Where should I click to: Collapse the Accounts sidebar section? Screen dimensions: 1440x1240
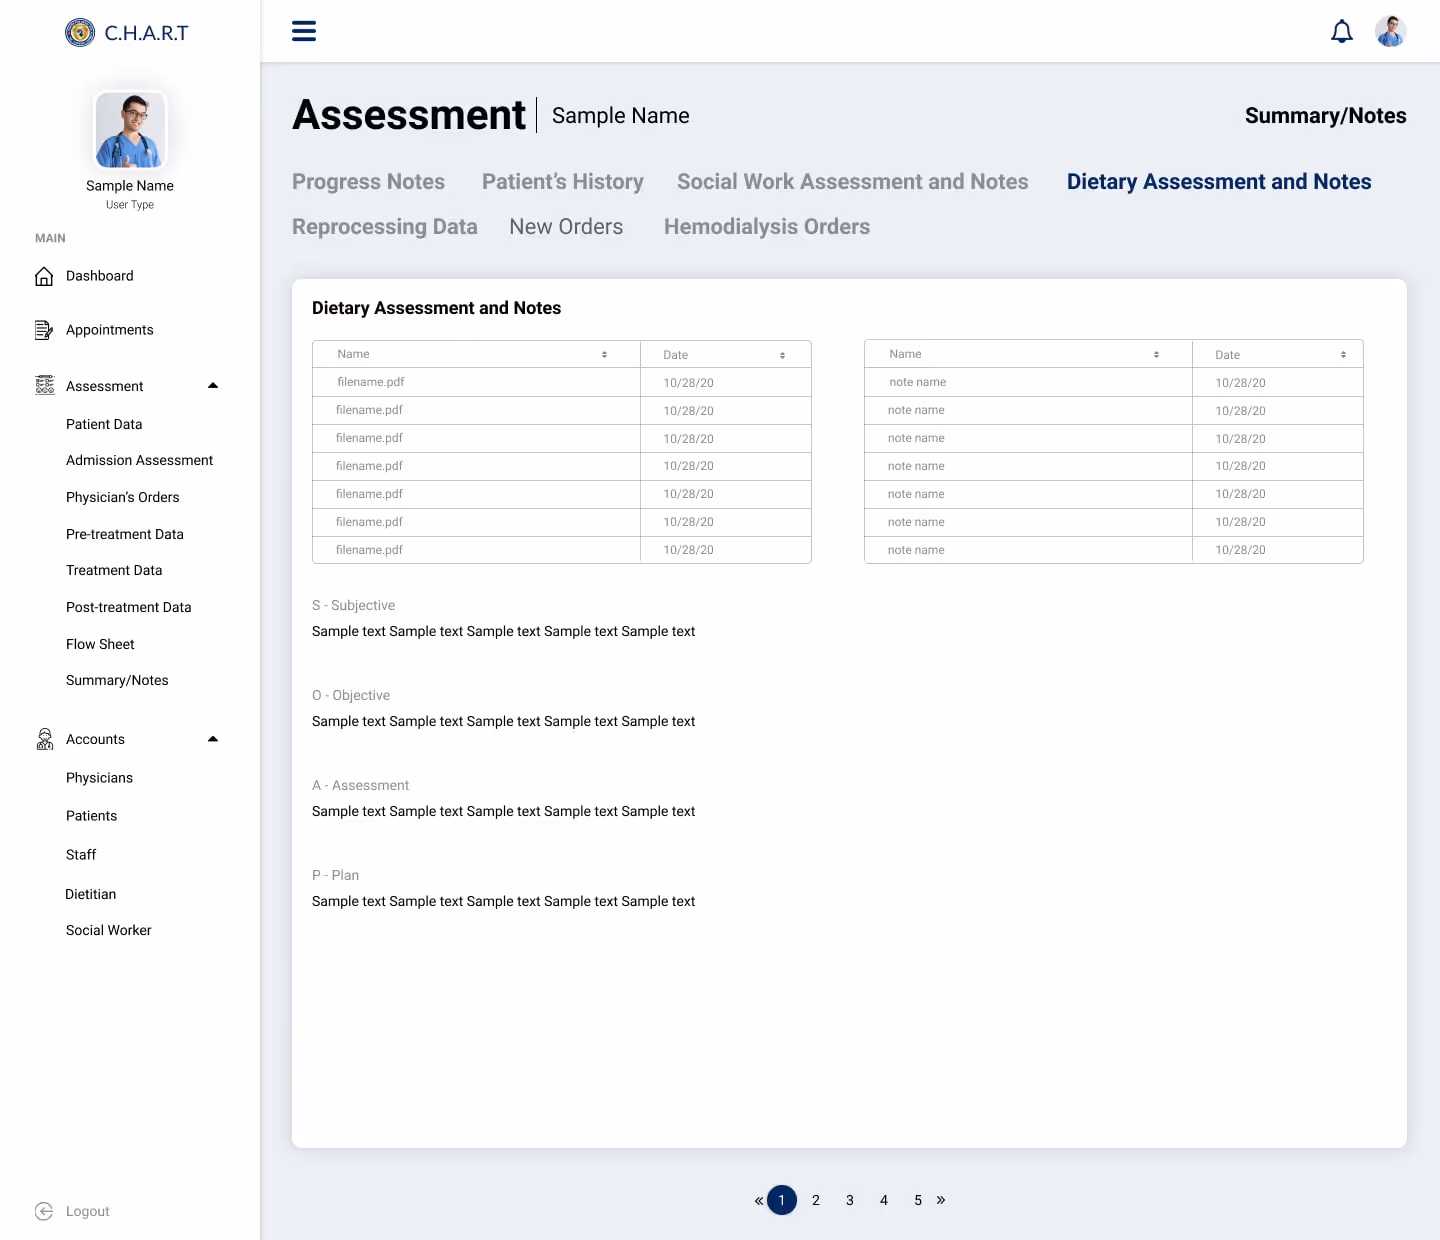tap(212, 739)
